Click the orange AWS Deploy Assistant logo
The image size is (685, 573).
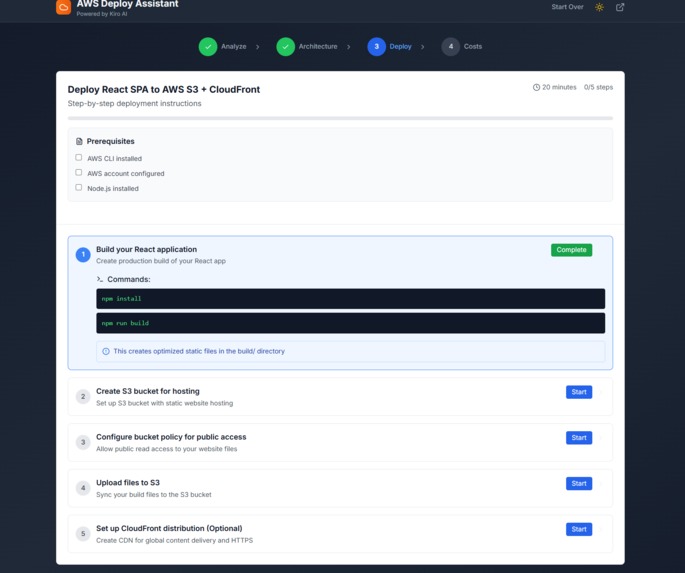(x=63, y=7)
